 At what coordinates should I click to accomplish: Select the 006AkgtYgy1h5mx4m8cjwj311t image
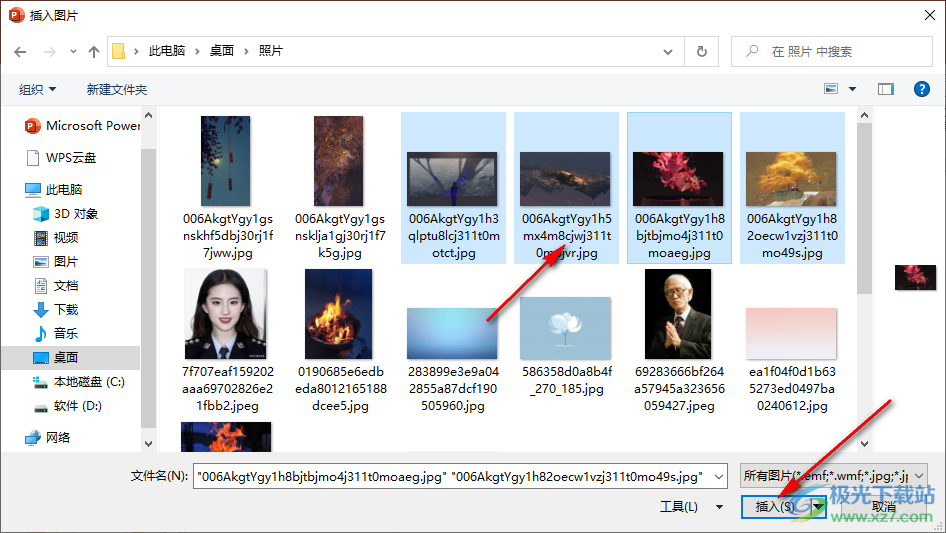point(566,188)
